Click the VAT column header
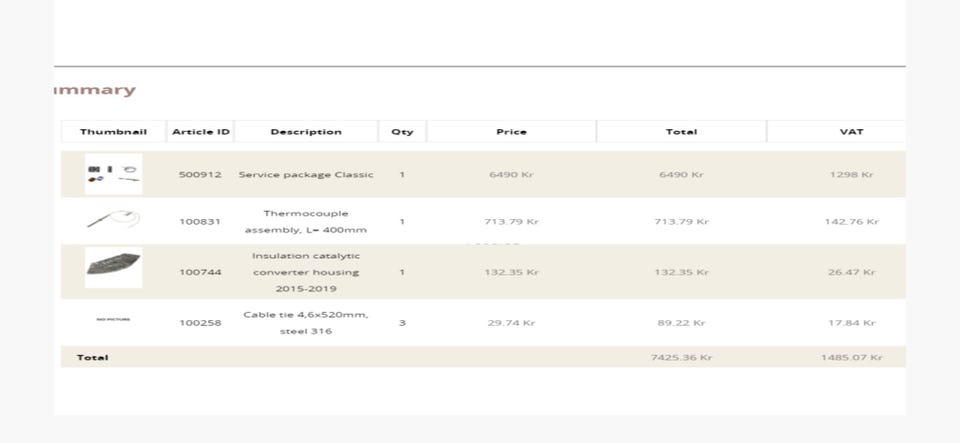Image resolution: width=960 pixels, height=443 pixels. tap(851, 132)
